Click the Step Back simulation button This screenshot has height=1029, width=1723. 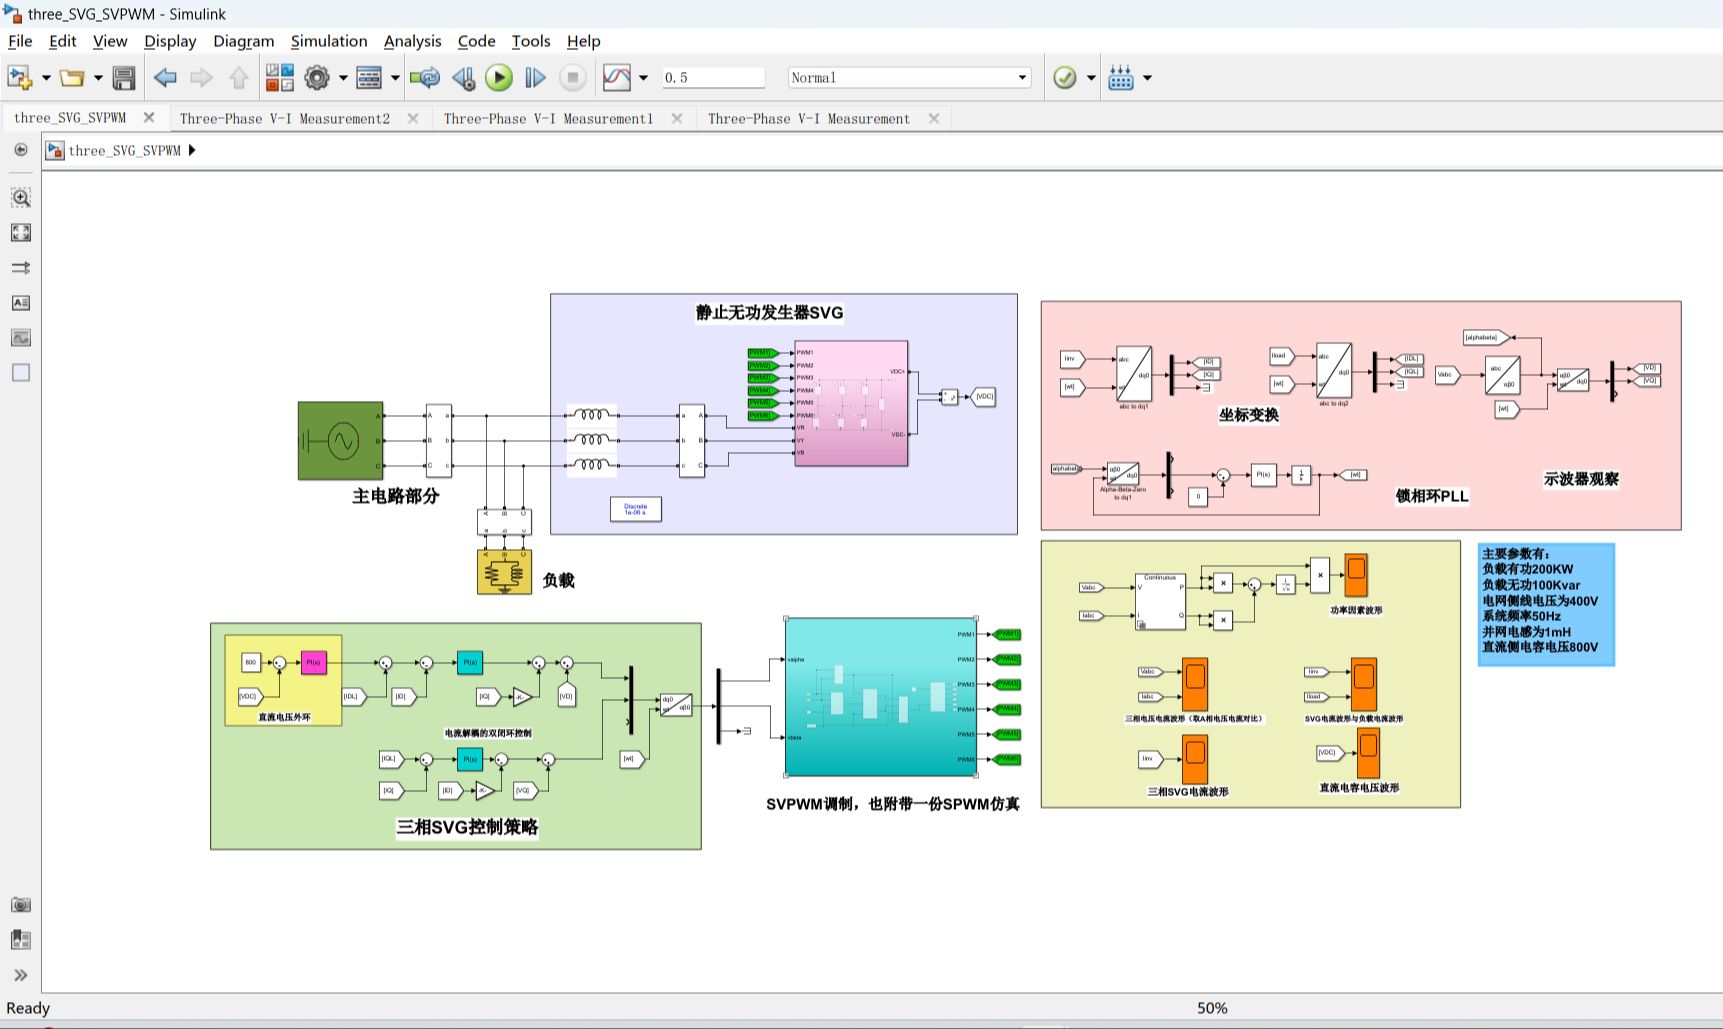coord(463,77)
